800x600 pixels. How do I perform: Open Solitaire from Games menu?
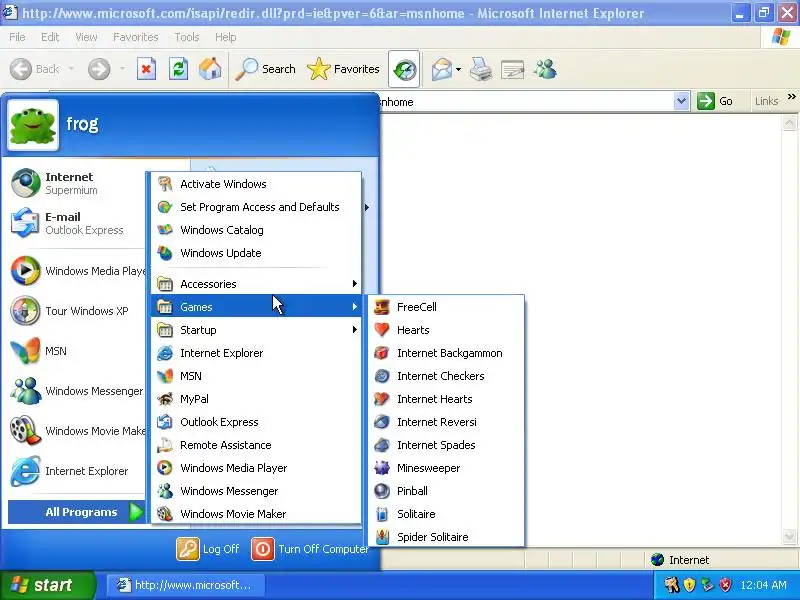[446, 513]
